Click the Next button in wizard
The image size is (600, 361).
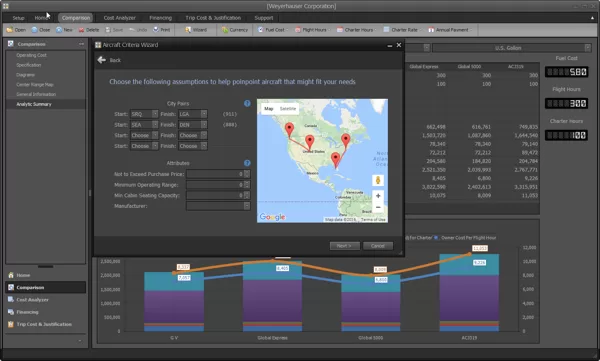click(x=345, y=246)
